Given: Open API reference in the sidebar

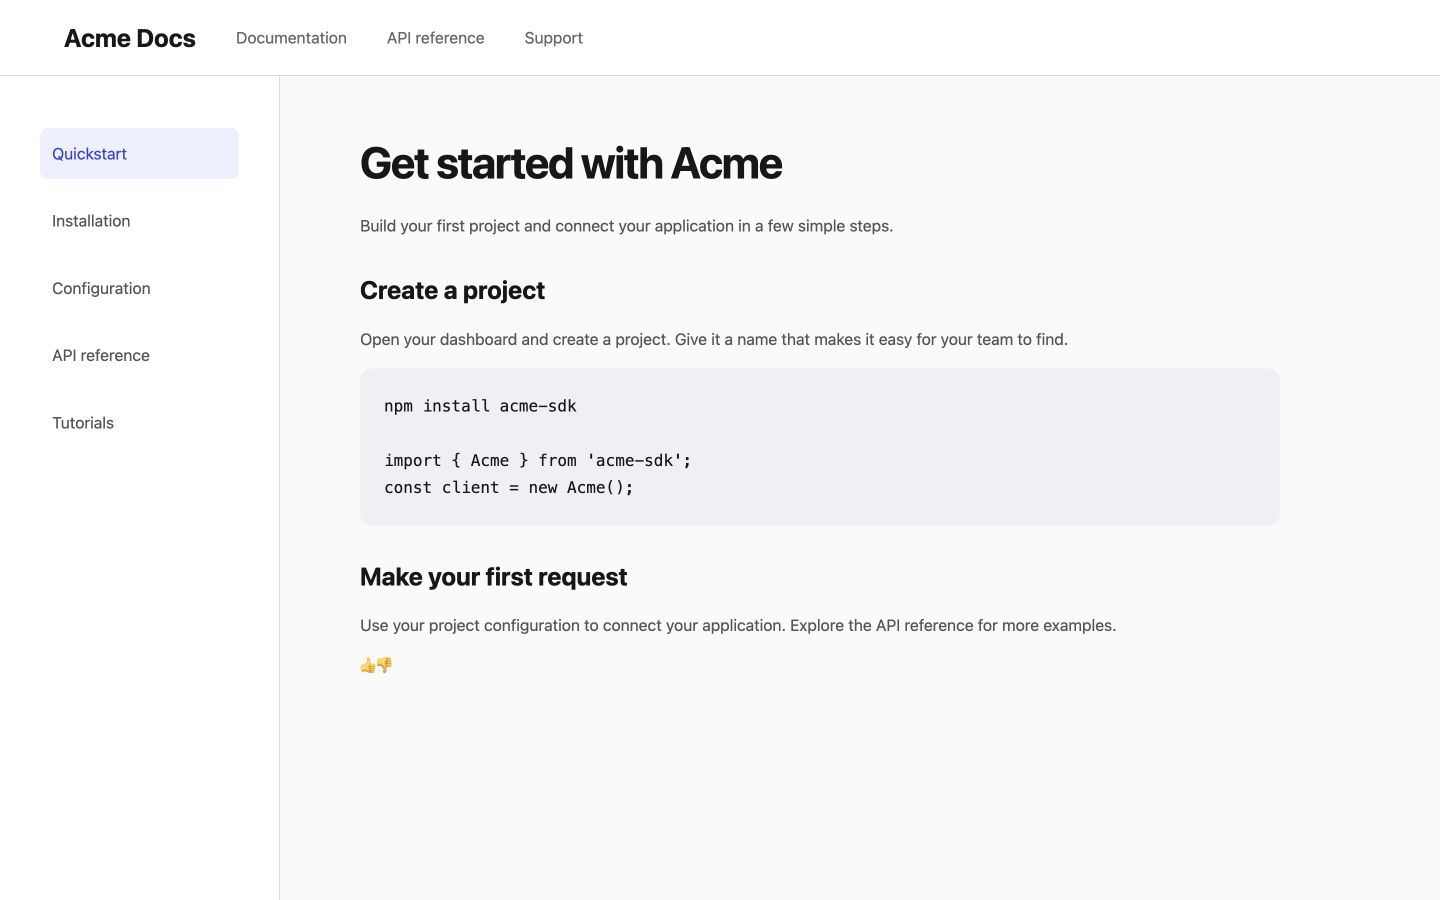Looking at the screenshot, I should pyautogui.click(x=139, y=355).
